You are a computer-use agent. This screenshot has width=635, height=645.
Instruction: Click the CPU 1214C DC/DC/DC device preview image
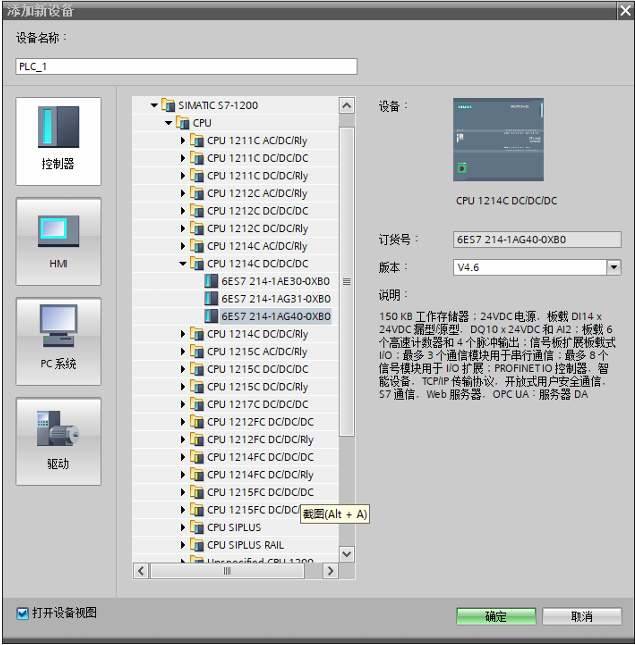coord(498,139)
